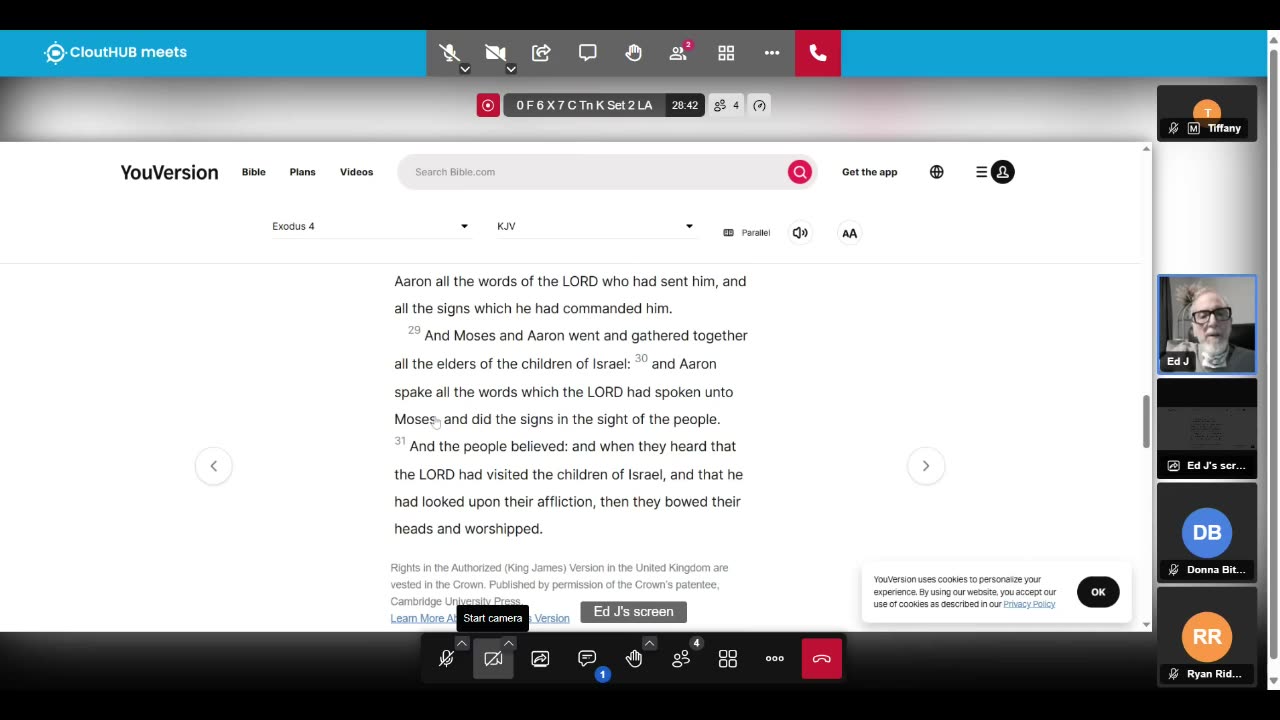Click the YouVersion logo
This screenshot has height=720, width=1280.
click(169, 172)
